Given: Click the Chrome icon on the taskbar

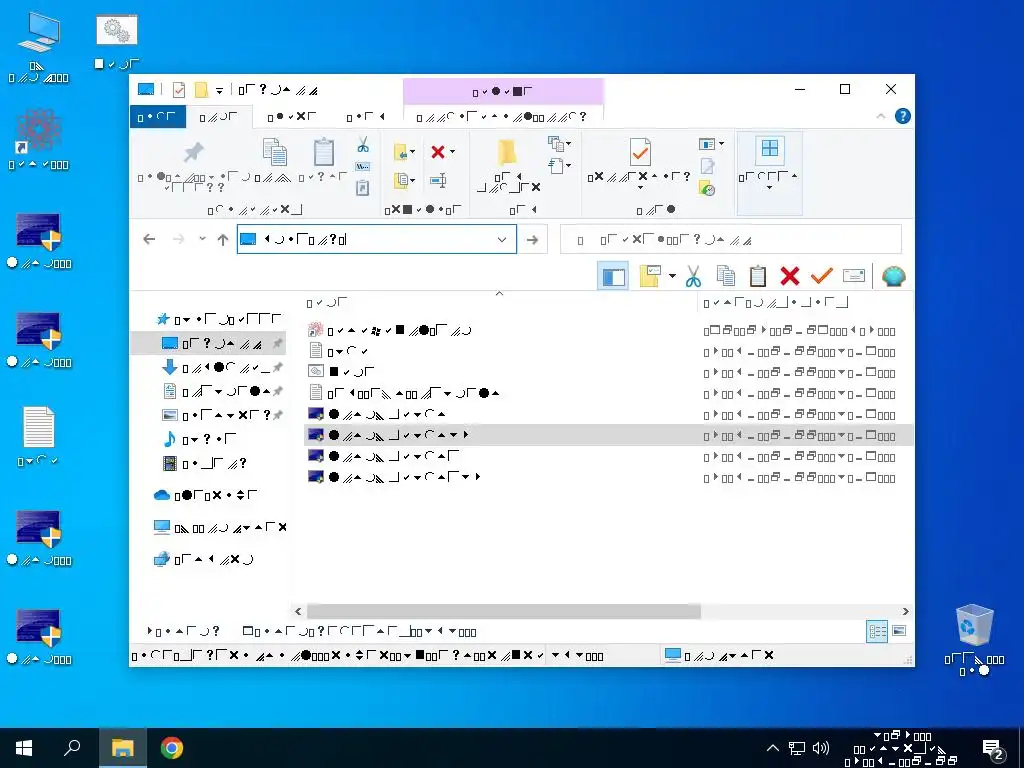Looking at the screenshot, I should click(172, 748).
